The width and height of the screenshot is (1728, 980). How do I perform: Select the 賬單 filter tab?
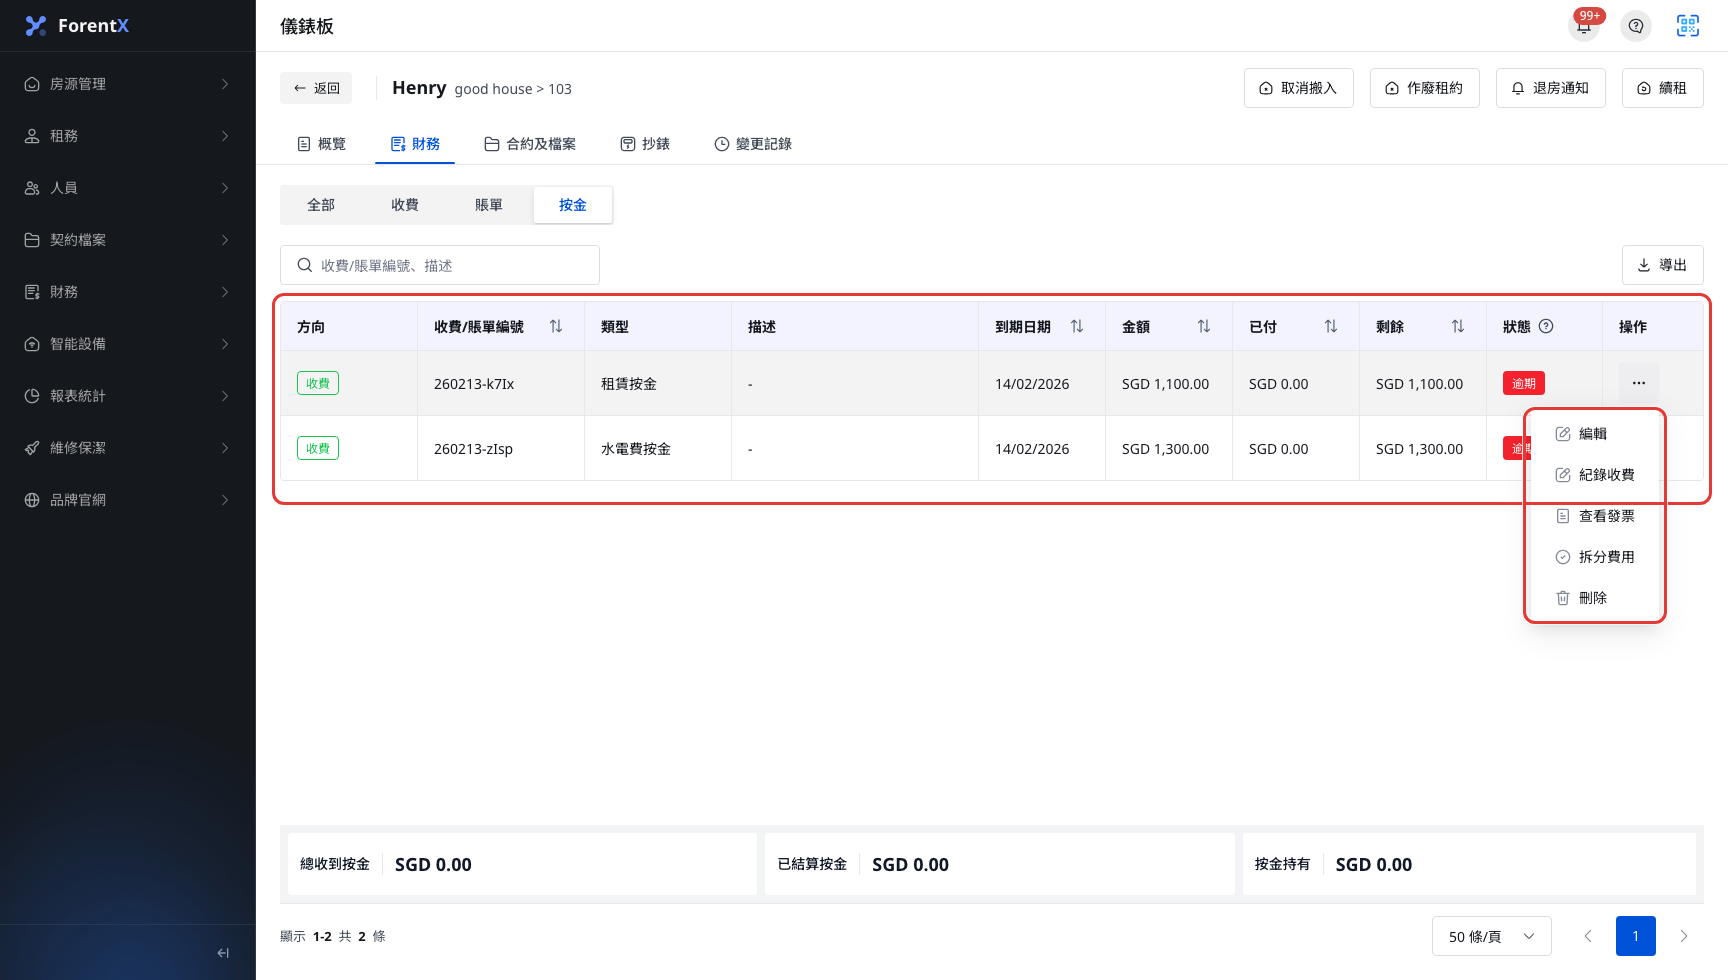click(x=489, y=205)
